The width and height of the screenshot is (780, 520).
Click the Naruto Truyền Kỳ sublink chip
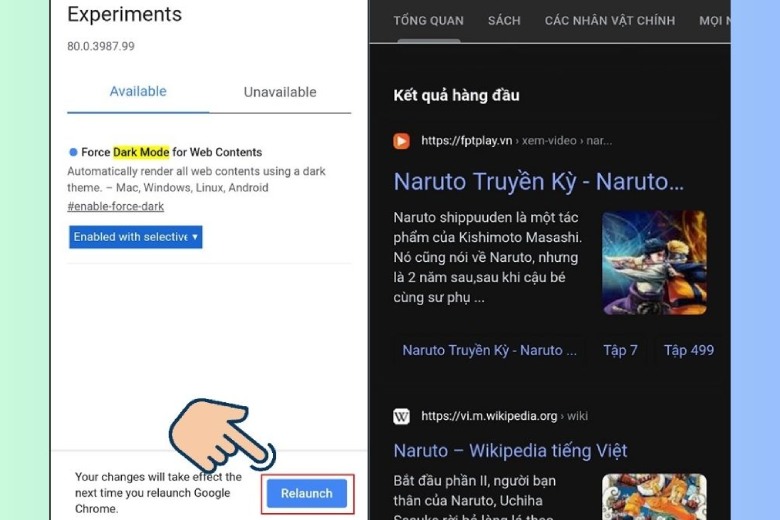(489, 350)
